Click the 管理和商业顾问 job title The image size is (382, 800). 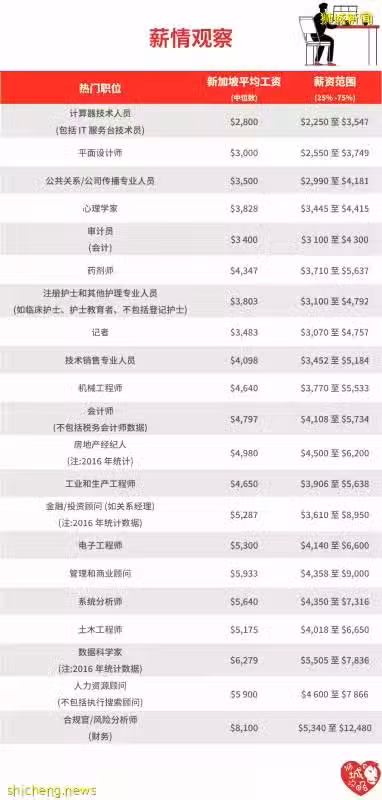[x=100, y=573]
